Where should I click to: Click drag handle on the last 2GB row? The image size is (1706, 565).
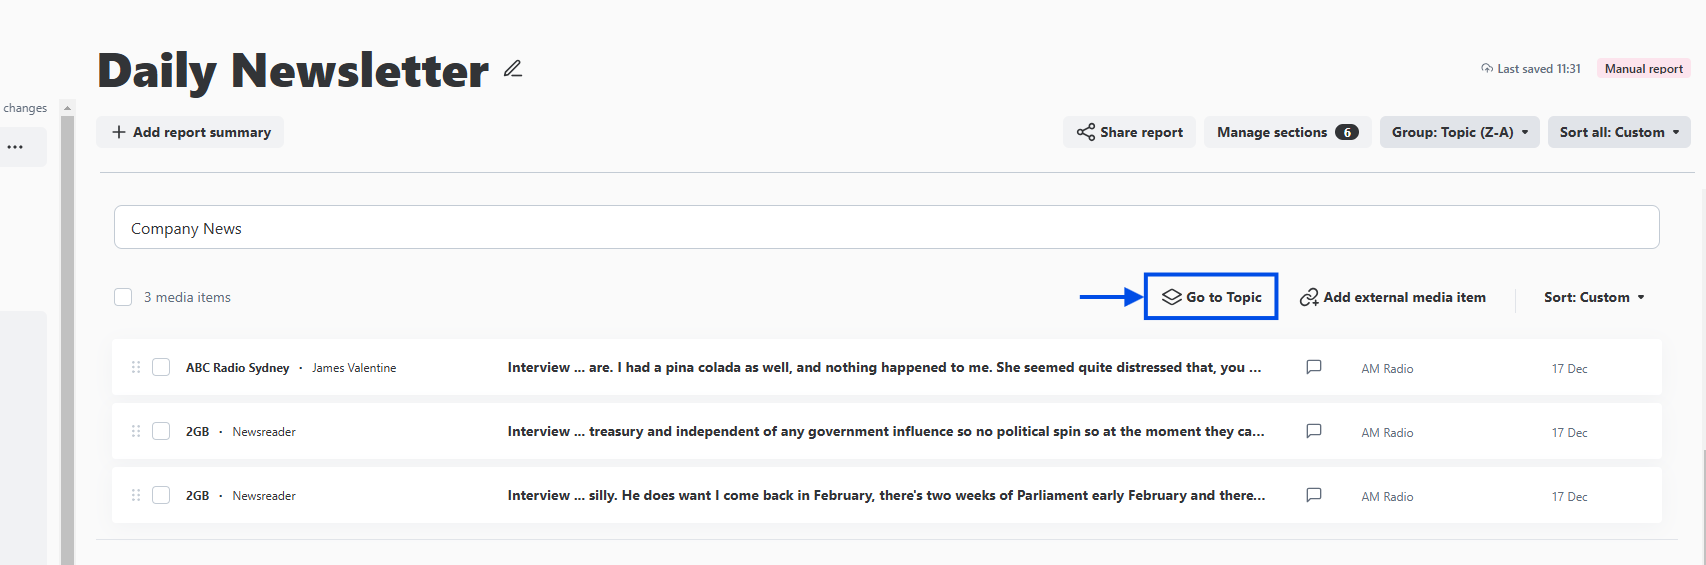(136, 495)
